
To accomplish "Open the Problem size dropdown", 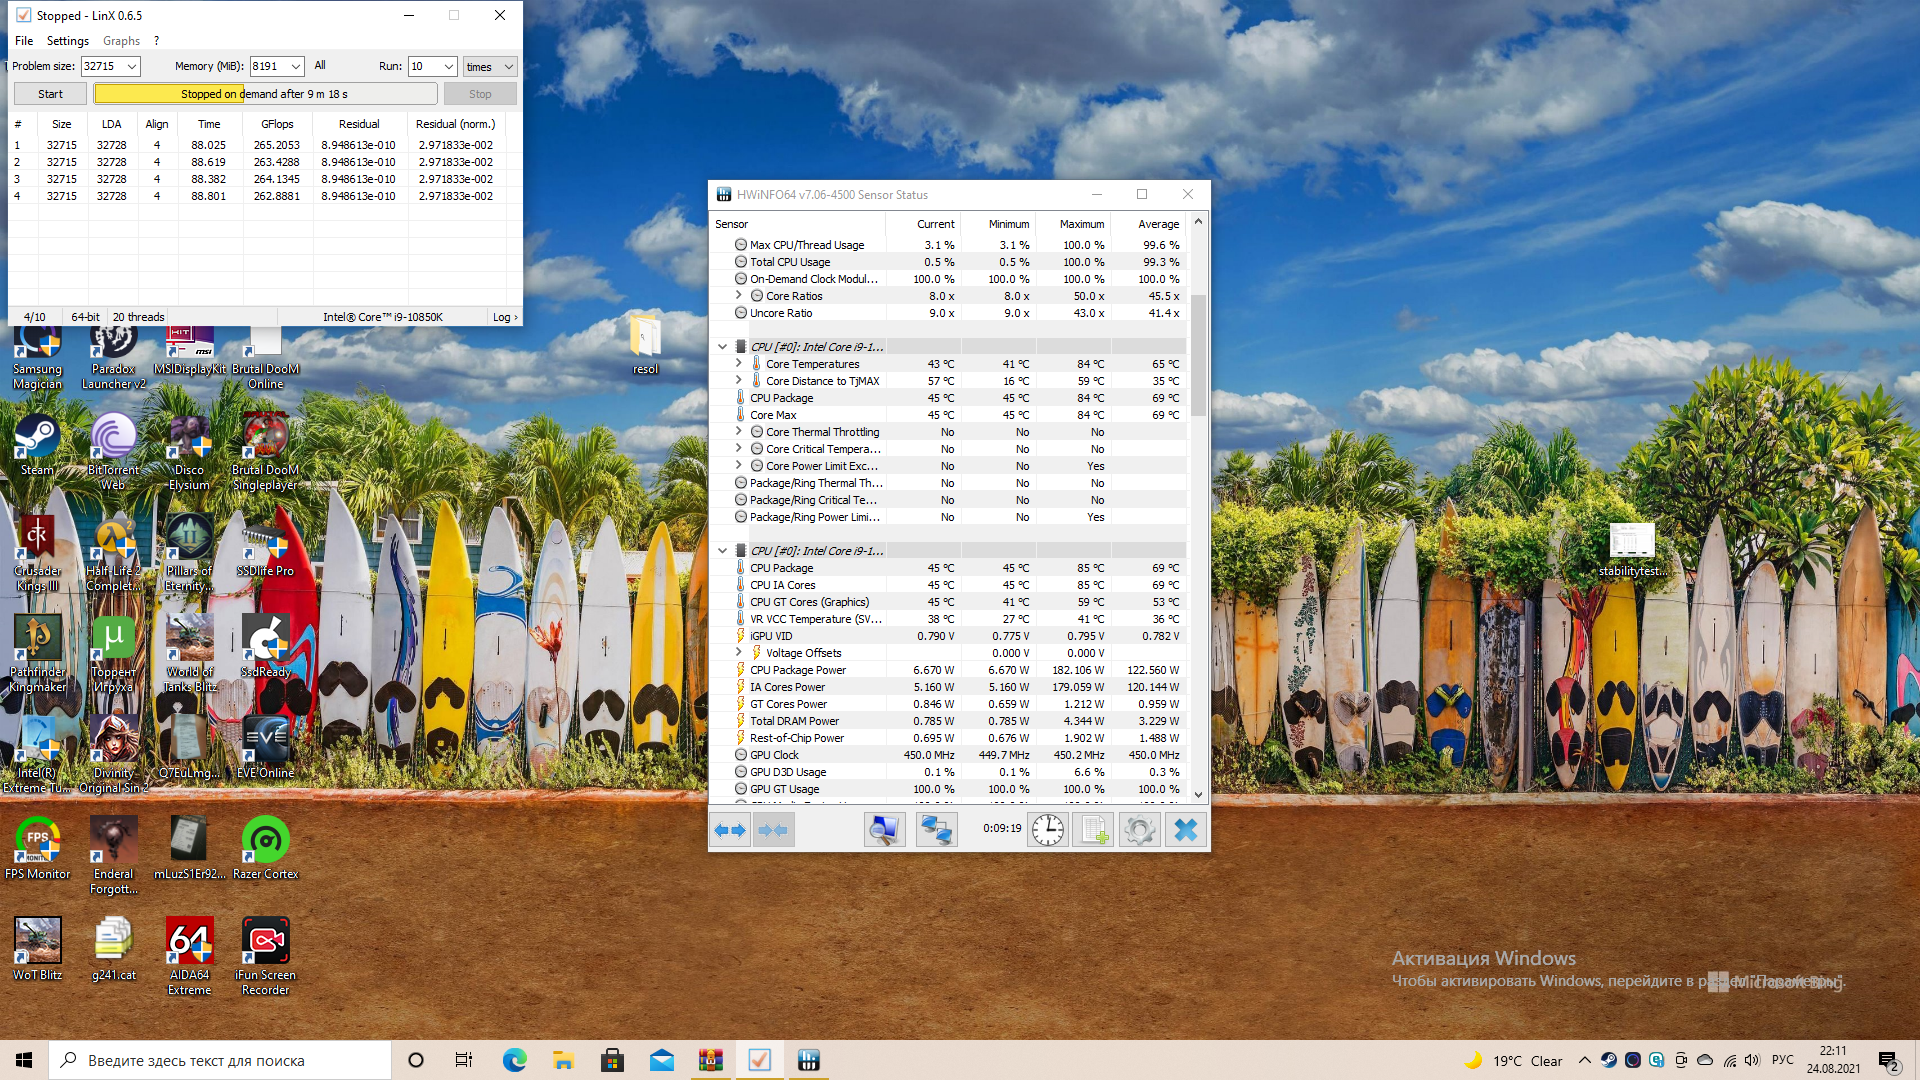I will tap(131, 67).
